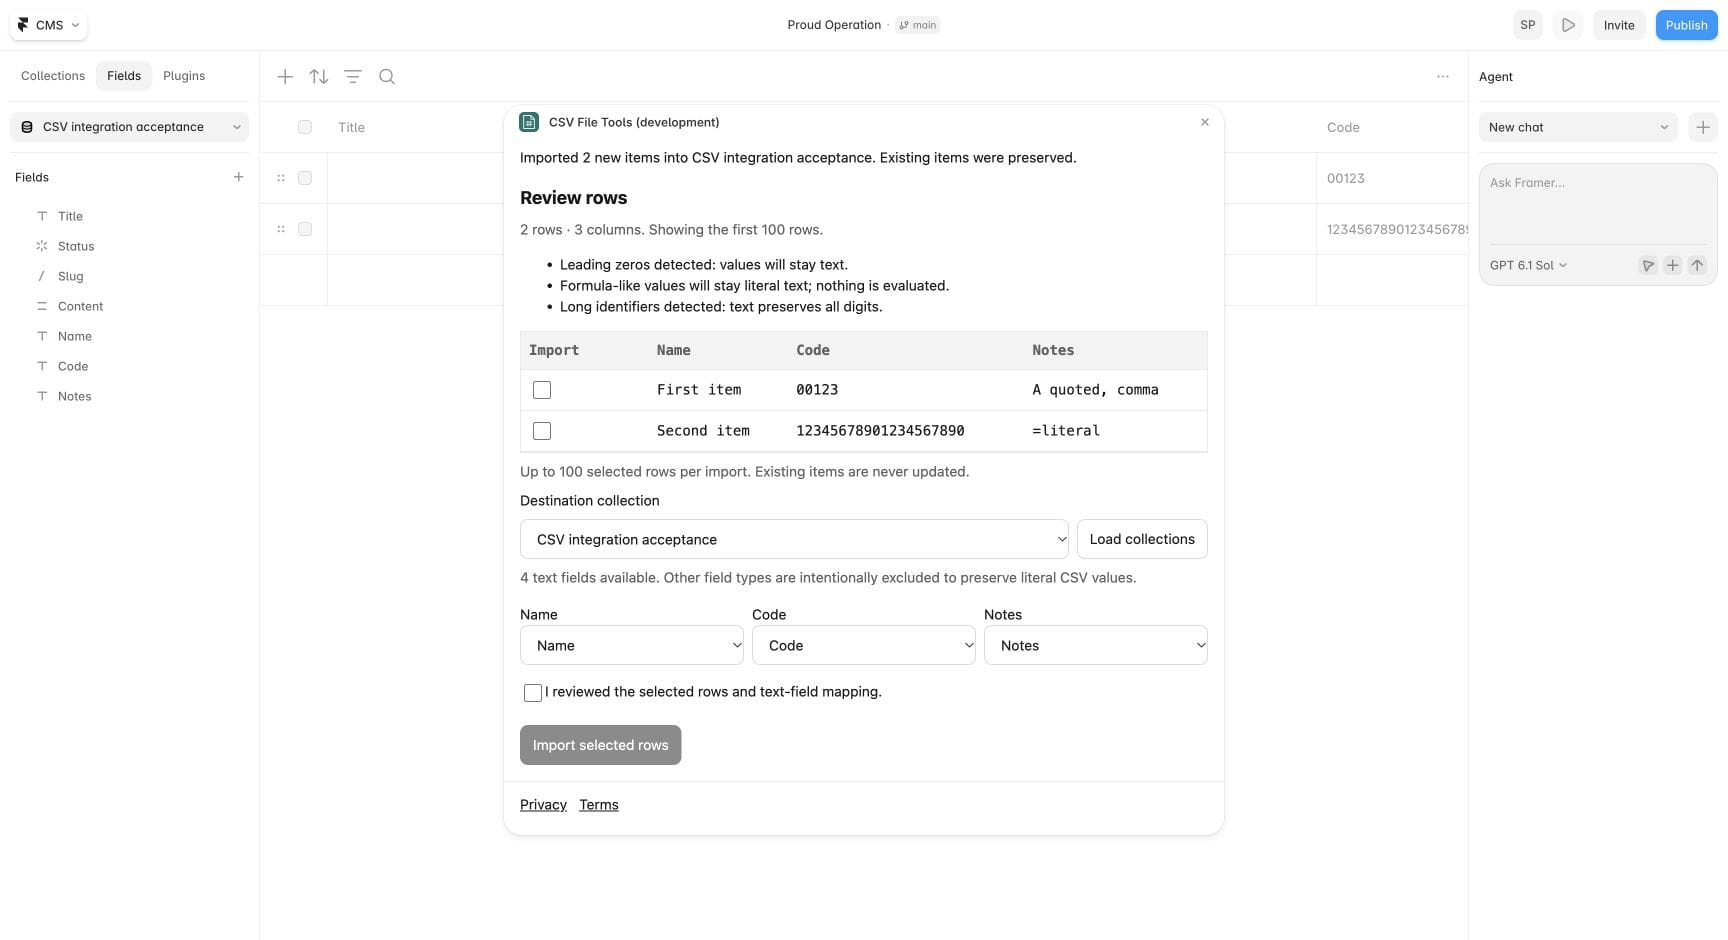Viewport: 1728px width, 940px height.
Task: Open the Code field mapping dropdown
Action: click(864, 645)
